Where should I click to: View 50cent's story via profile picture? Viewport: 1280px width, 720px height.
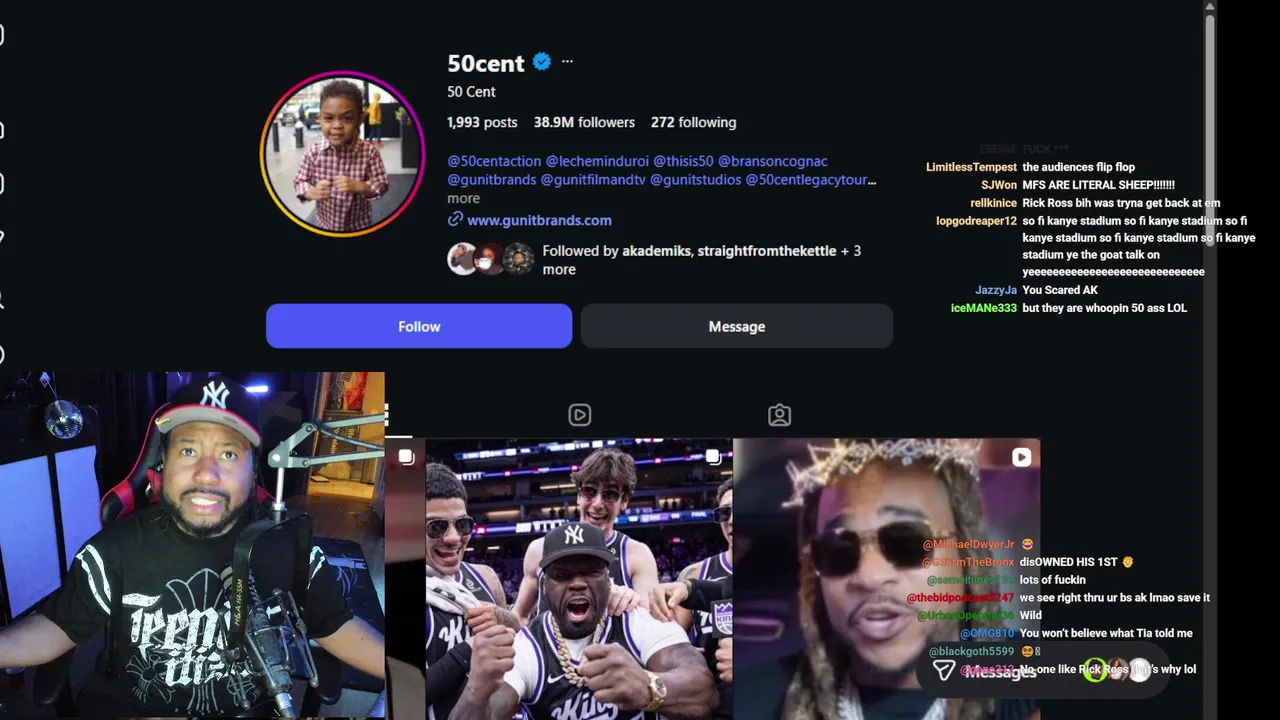coord(343,153)
